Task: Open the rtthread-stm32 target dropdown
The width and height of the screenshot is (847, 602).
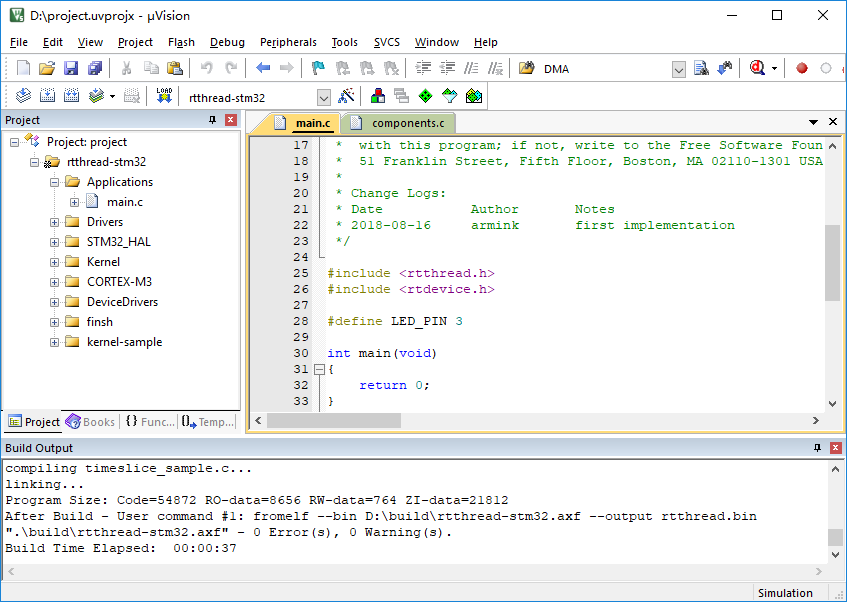Action: click(324, 96)
